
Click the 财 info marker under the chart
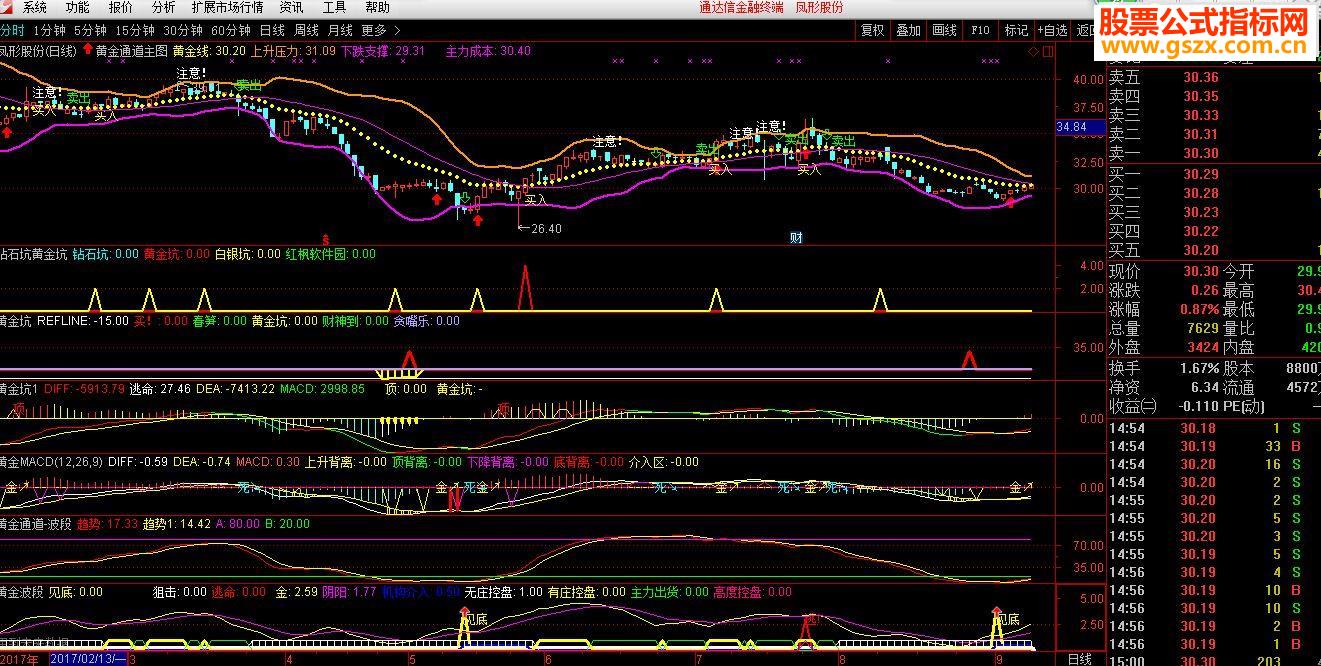(x=796, y=238)
